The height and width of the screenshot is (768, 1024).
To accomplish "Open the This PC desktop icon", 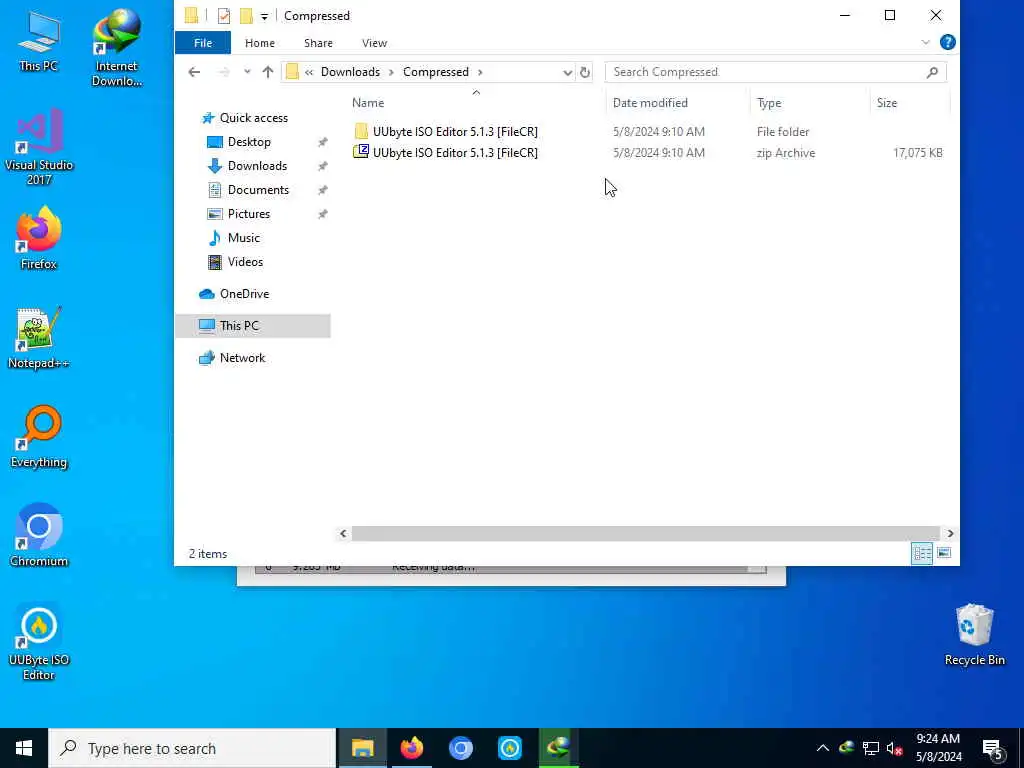I will tap(39, 40).
